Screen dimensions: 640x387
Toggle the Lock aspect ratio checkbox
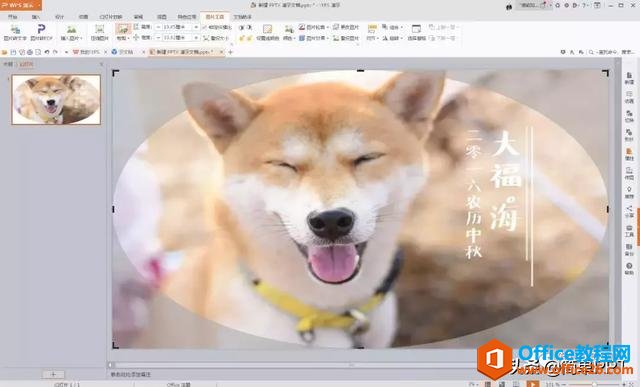pos(205,27)
